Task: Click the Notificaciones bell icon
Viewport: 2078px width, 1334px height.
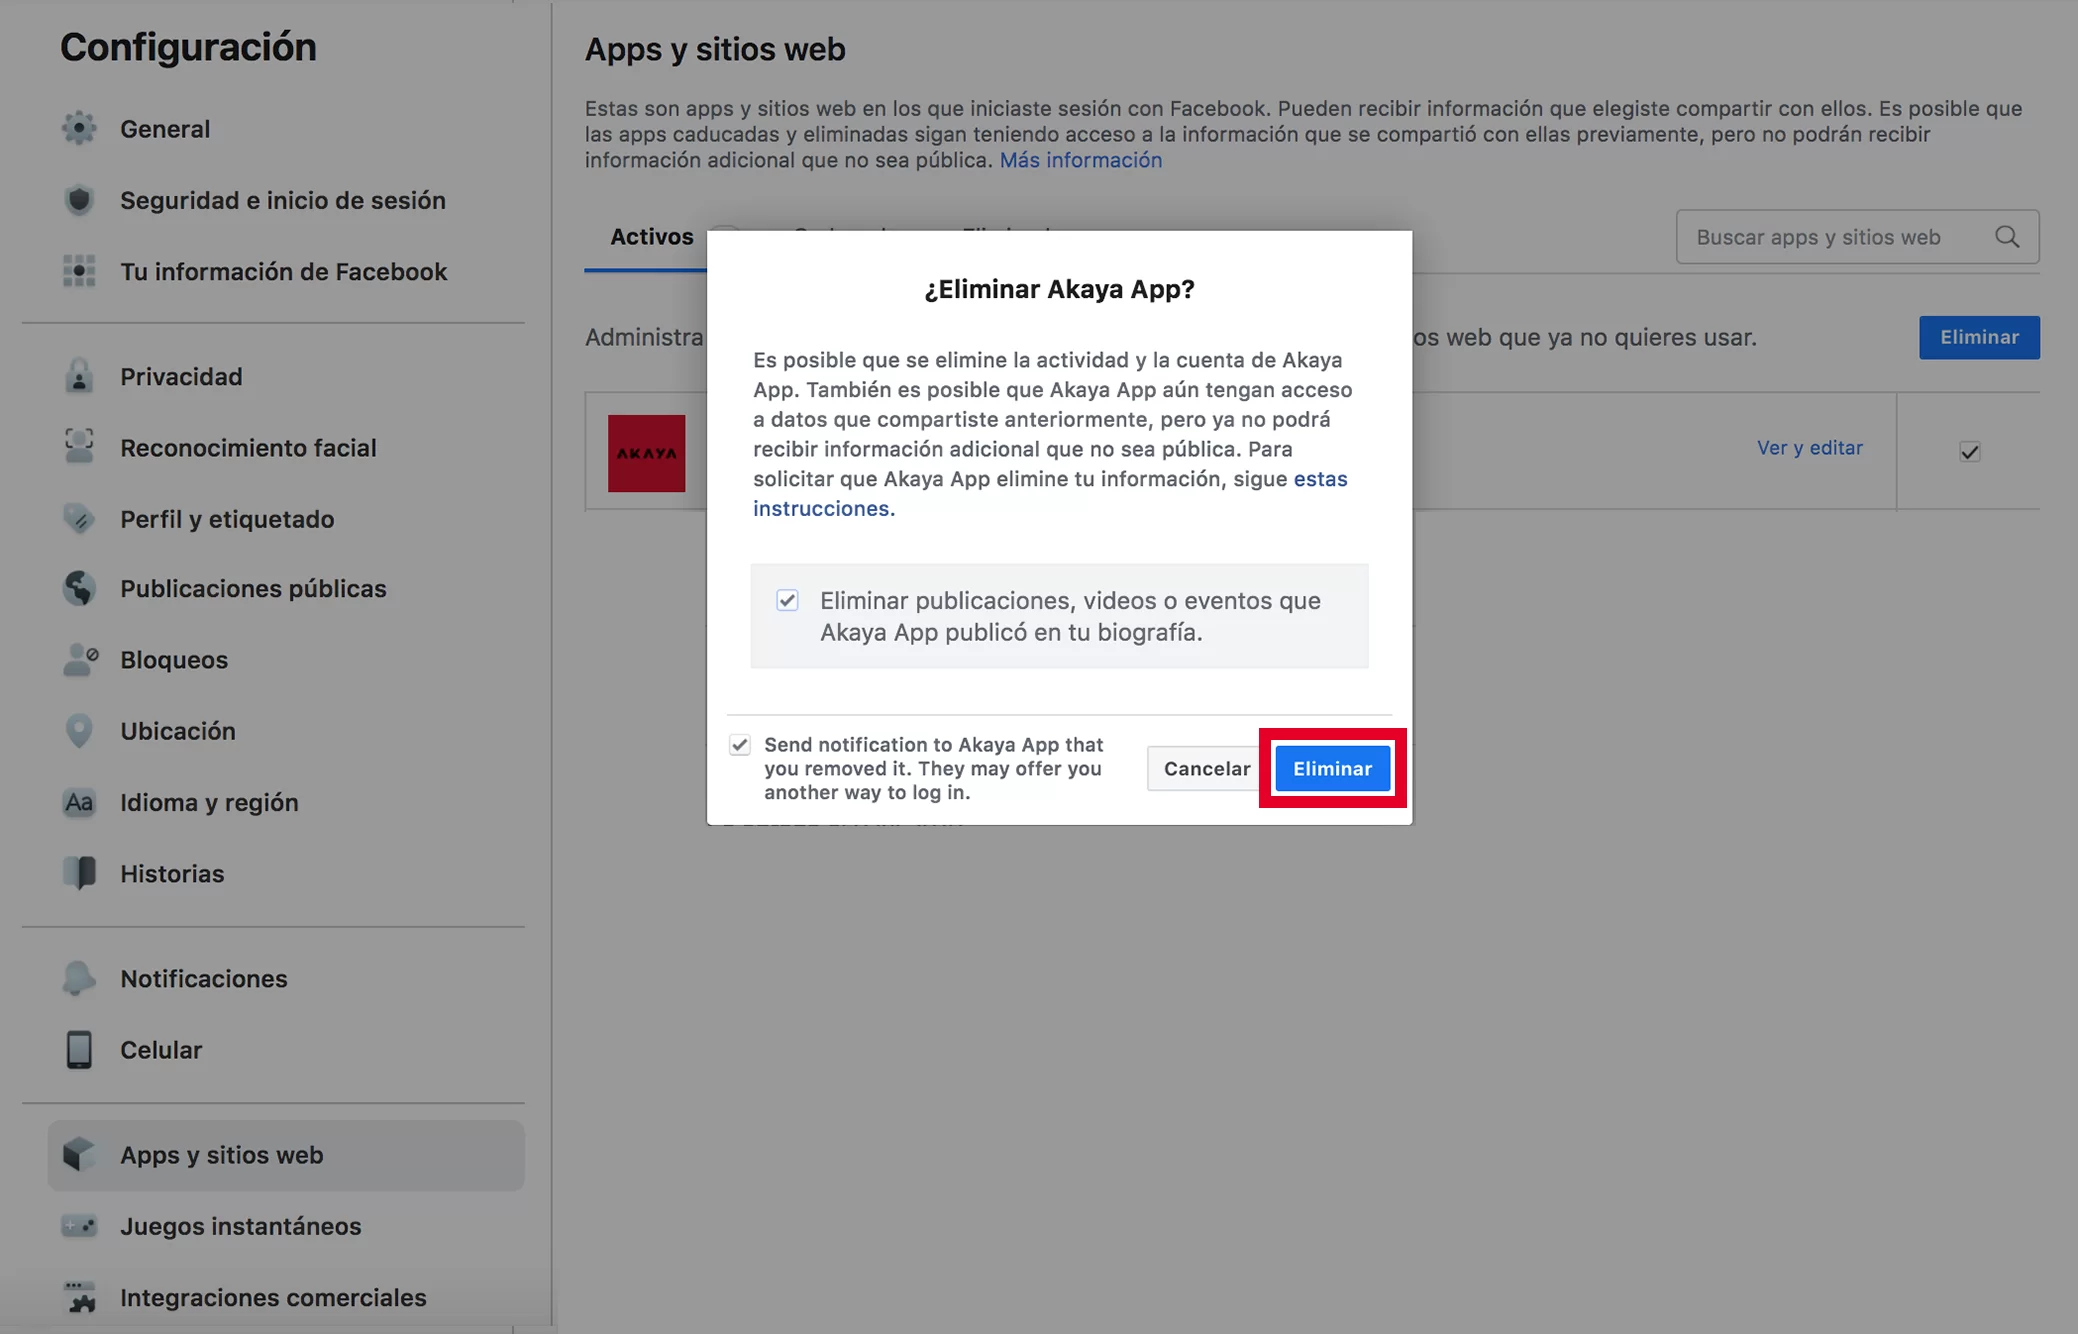Action: [79, 978]
